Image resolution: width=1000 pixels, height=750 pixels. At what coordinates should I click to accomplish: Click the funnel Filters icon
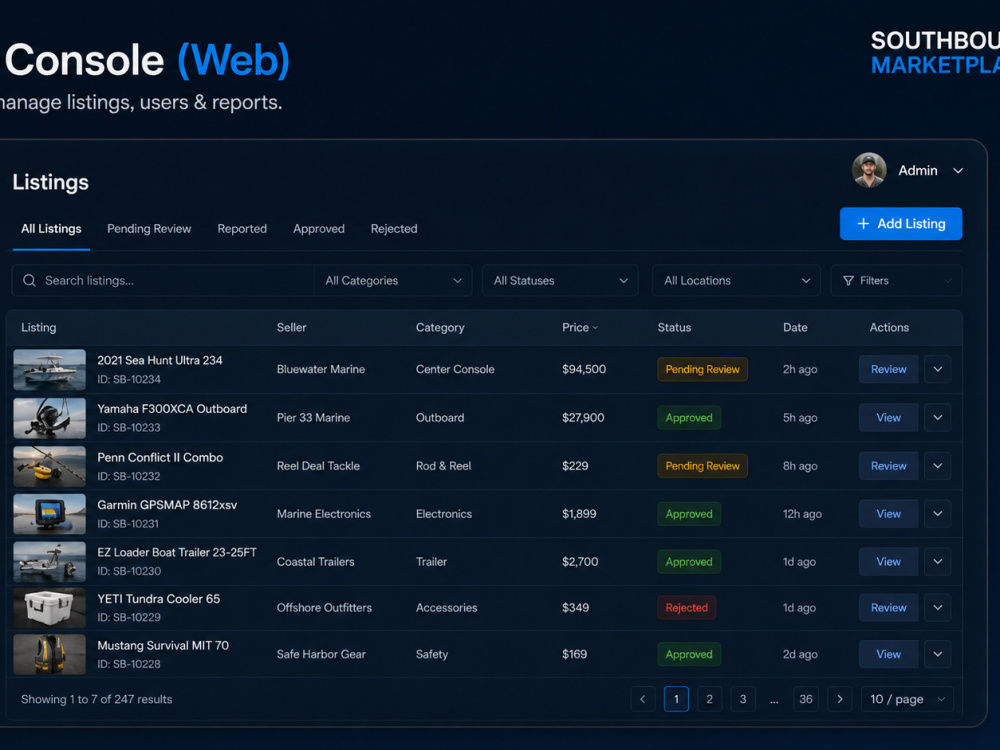[x=848, y=281]
